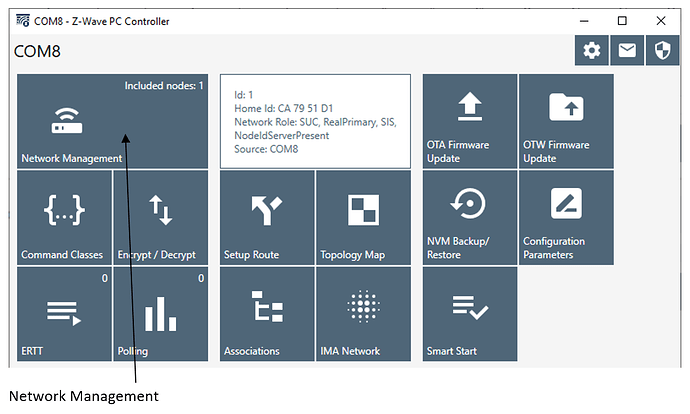This screenshot has width=690, height=414.
Task: Open NVM Backup/Restore tile
Action: tap(470, 217)
